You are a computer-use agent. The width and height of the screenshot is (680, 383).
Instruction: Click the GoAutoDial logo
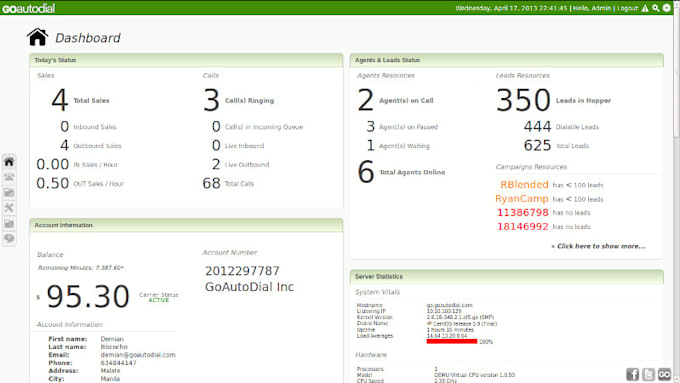[x=29, y=8]
